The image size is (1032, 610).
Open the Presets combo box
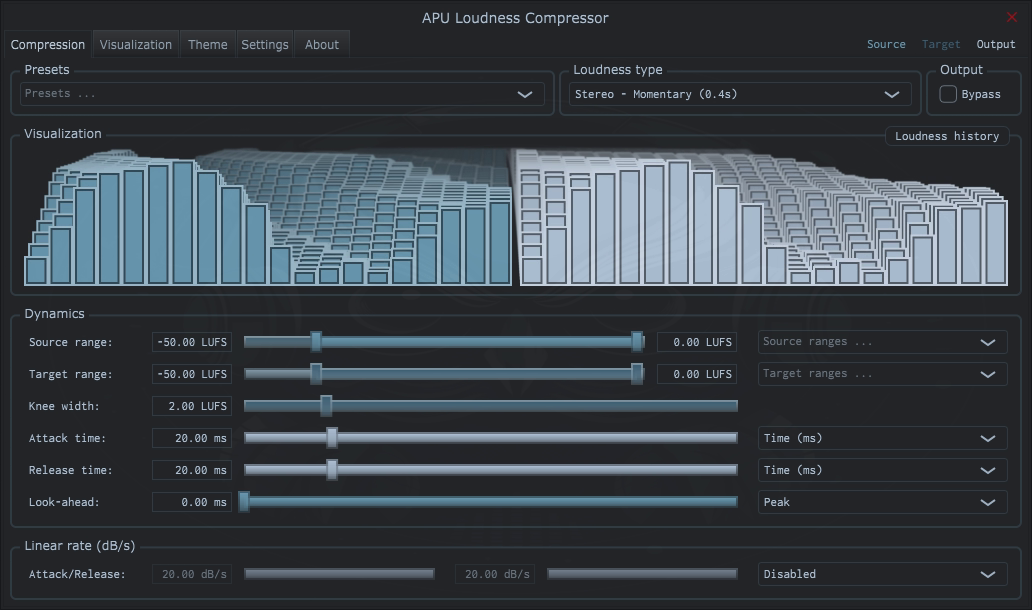tap(280, 93)
